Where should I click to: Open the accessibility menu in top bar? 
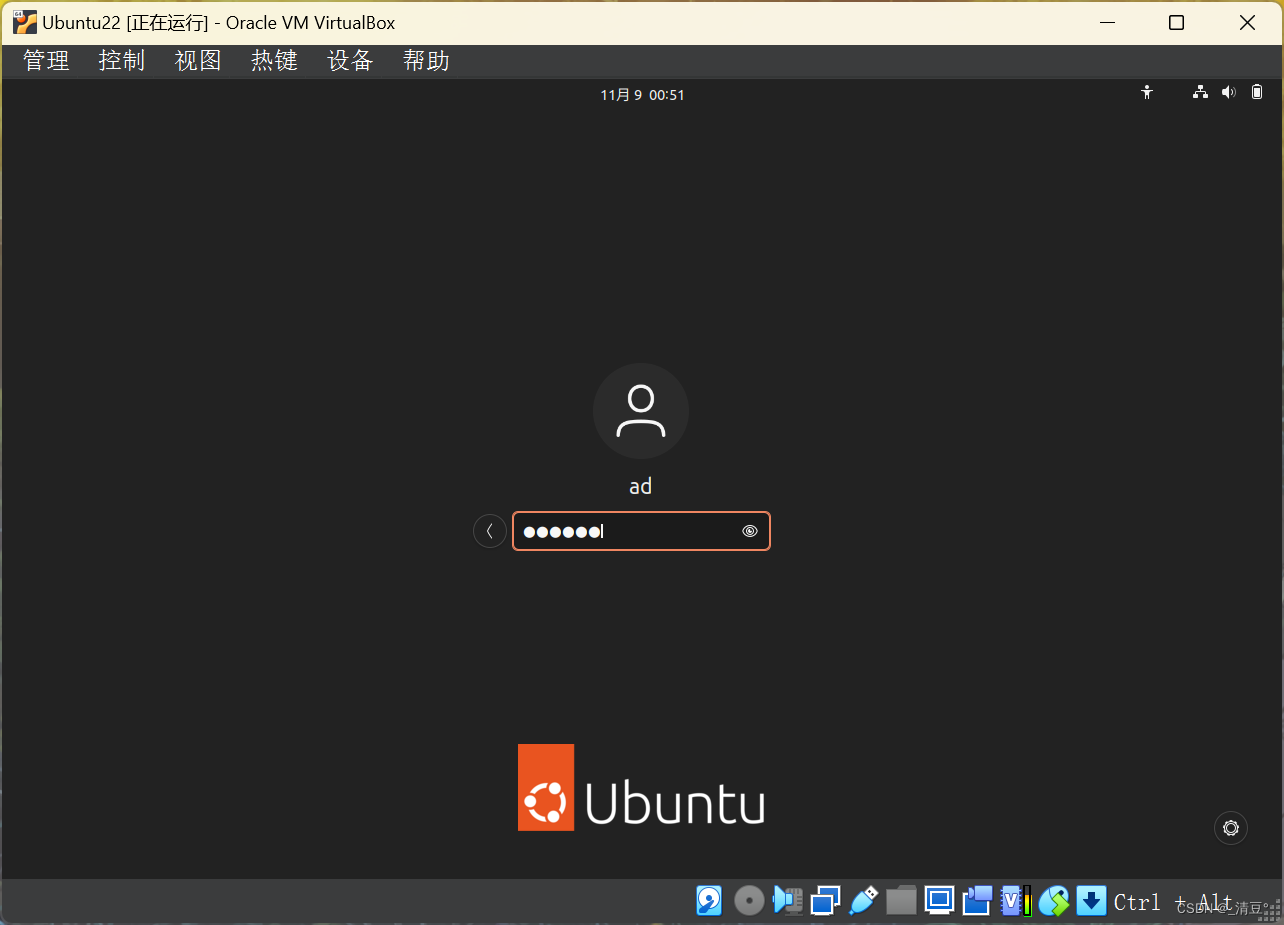[x=1147, y=92]
